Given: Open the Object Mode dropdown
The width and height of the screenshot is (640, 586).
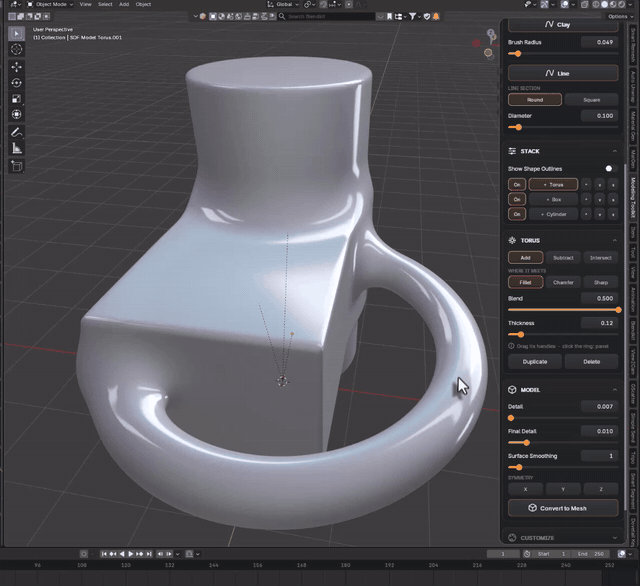Looking at the screenshot, I should pyautogui.click(x=50, y=4).
